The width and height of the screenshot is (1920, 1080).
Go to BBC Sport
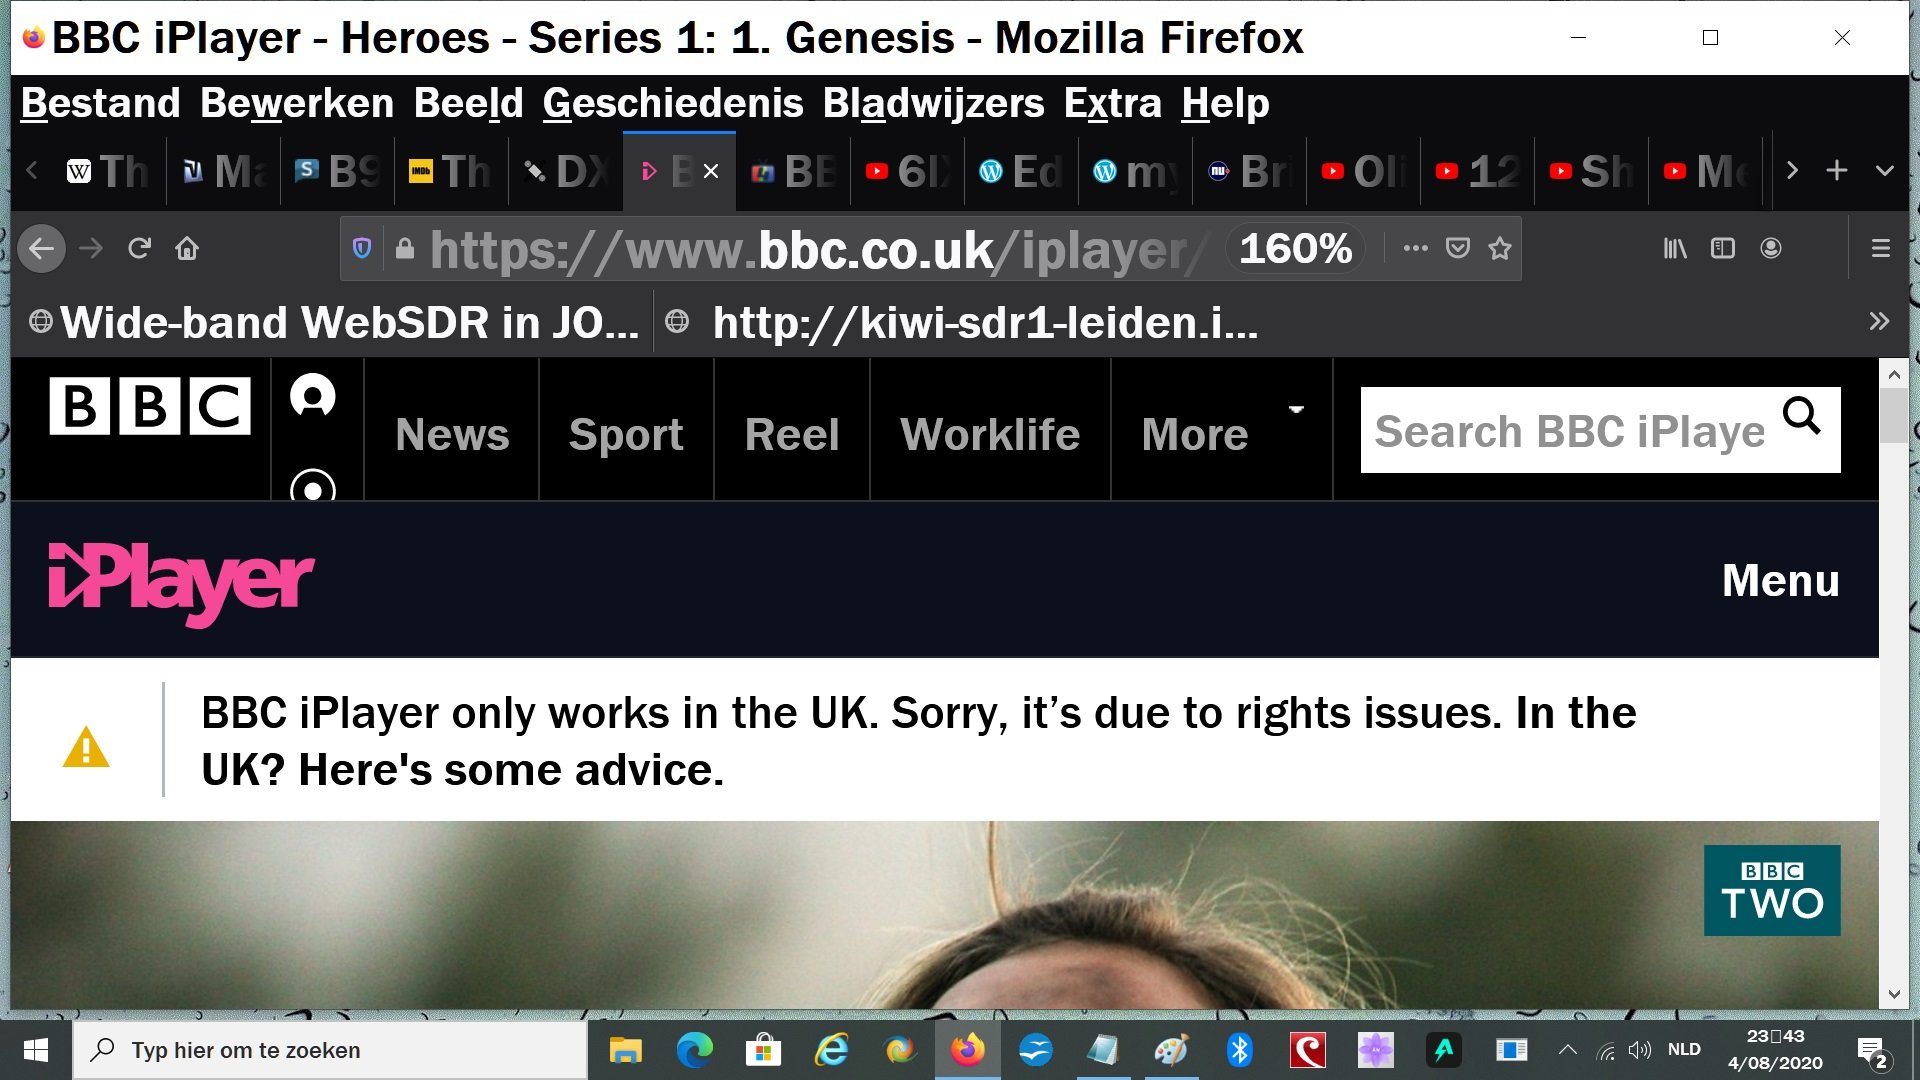pos(626,434)
